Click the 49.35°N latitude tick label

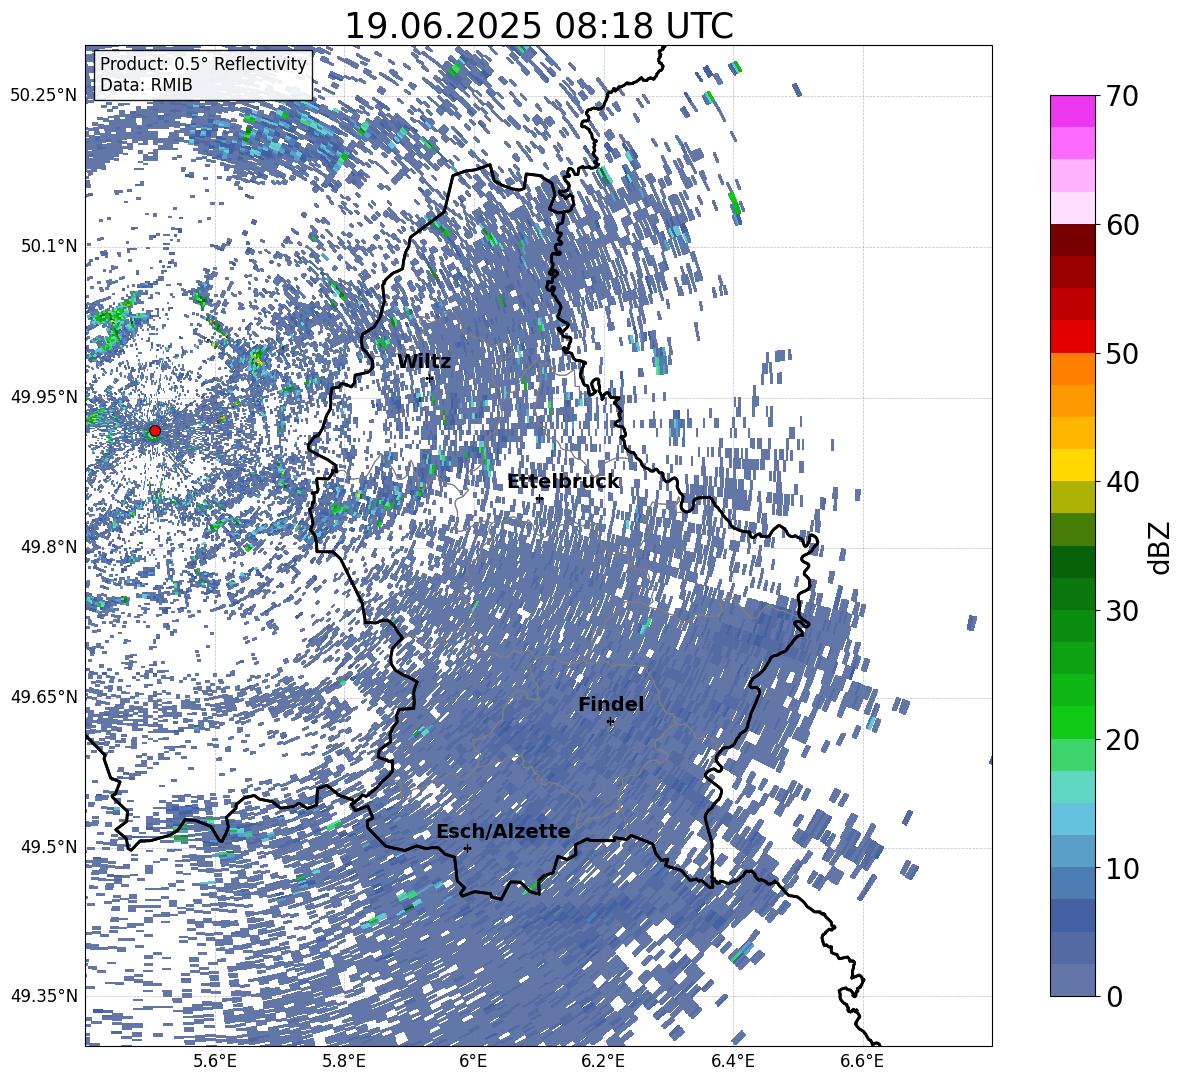click(x=44, y=996)
